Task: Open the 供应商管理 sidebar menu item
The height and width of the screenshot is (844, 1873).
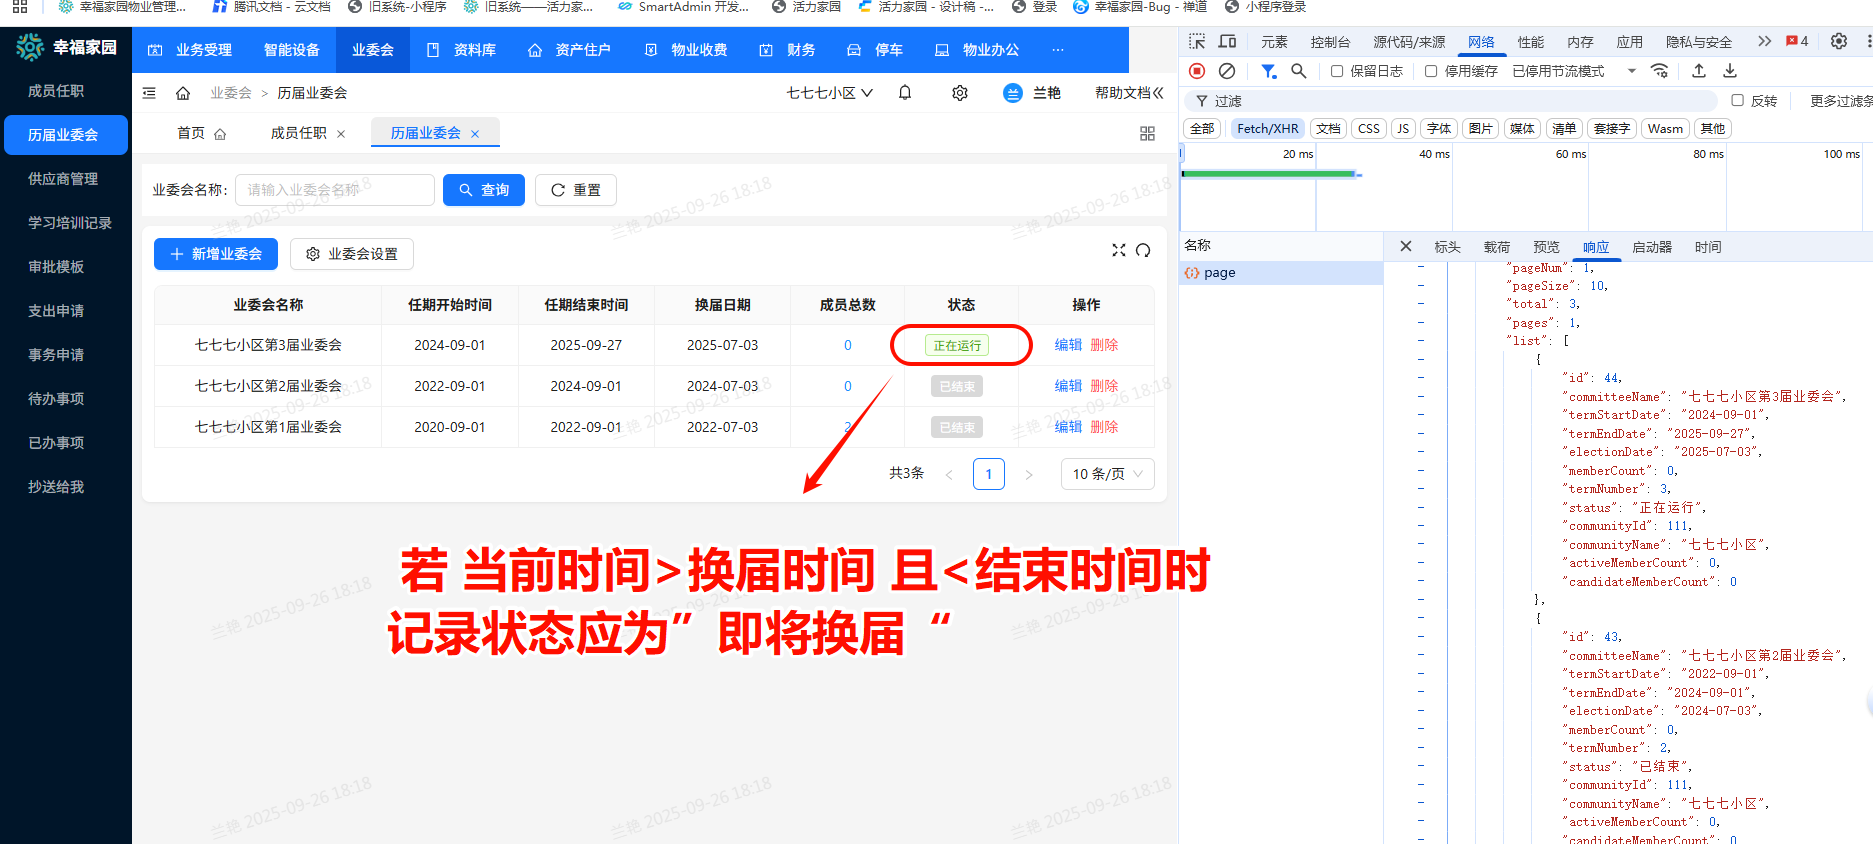Action: click(66, 179)
